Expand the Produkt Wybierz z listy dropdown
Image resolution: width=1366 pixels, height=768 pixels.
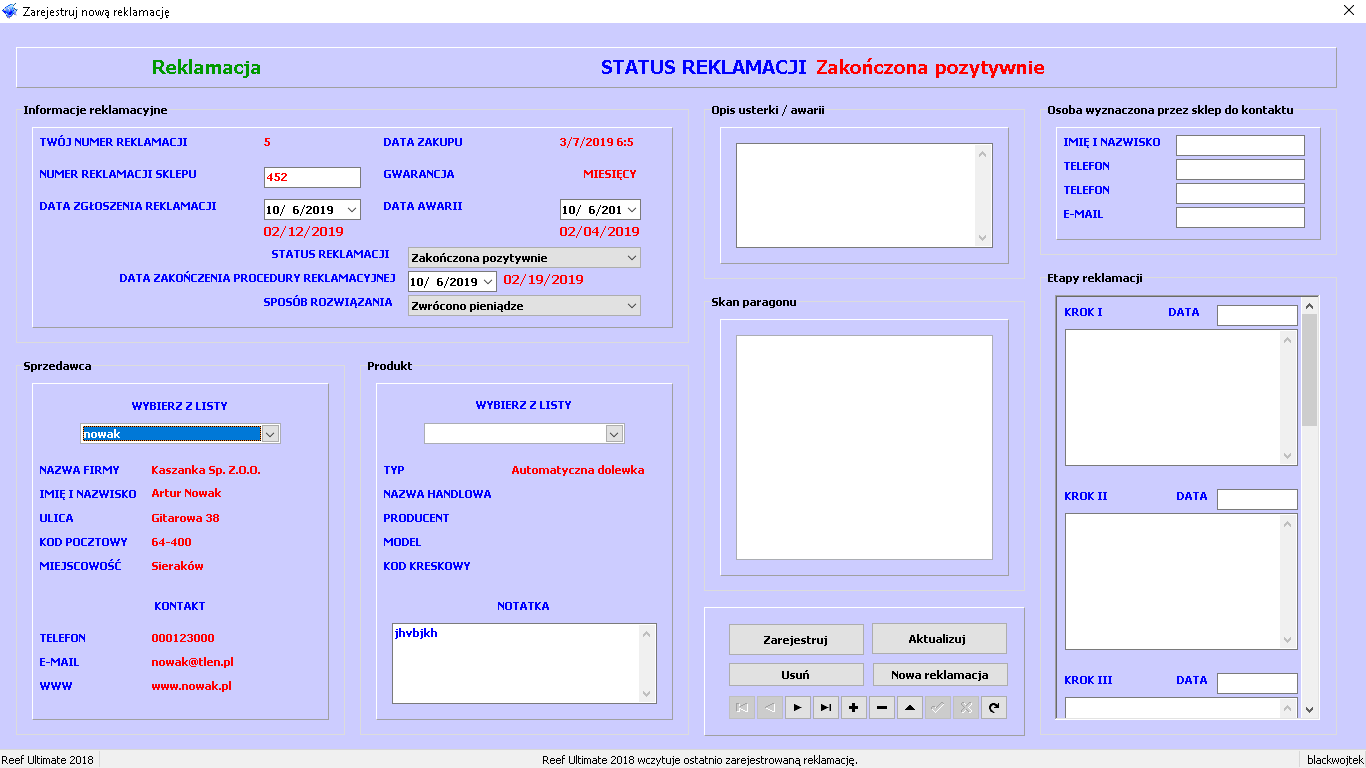tap(614, 434)
